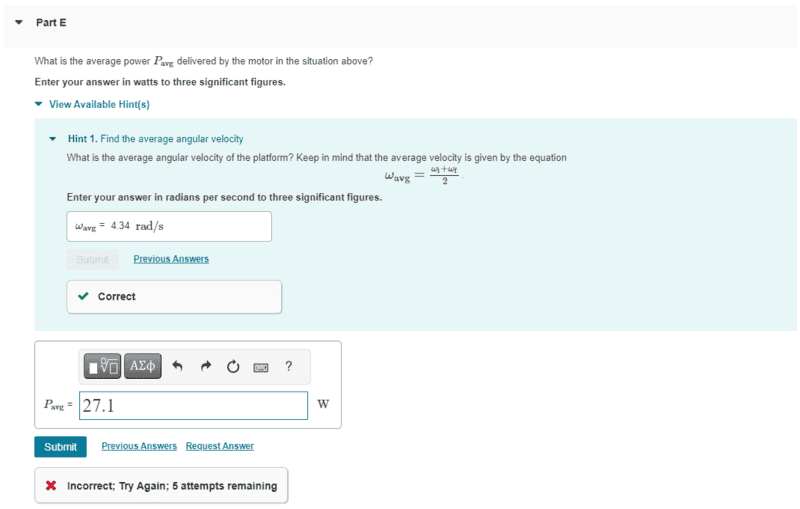Open the Greek symbols palette

(x=143, y=367)
